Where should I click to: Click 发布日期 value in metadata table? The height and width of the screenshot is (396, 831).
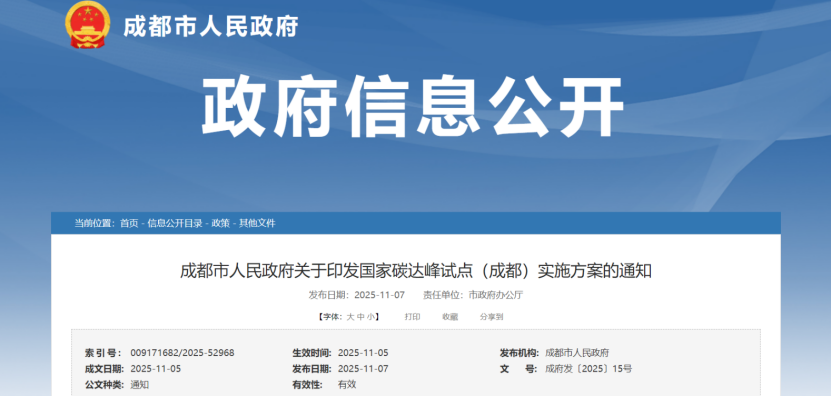click(x=363, y=369)
